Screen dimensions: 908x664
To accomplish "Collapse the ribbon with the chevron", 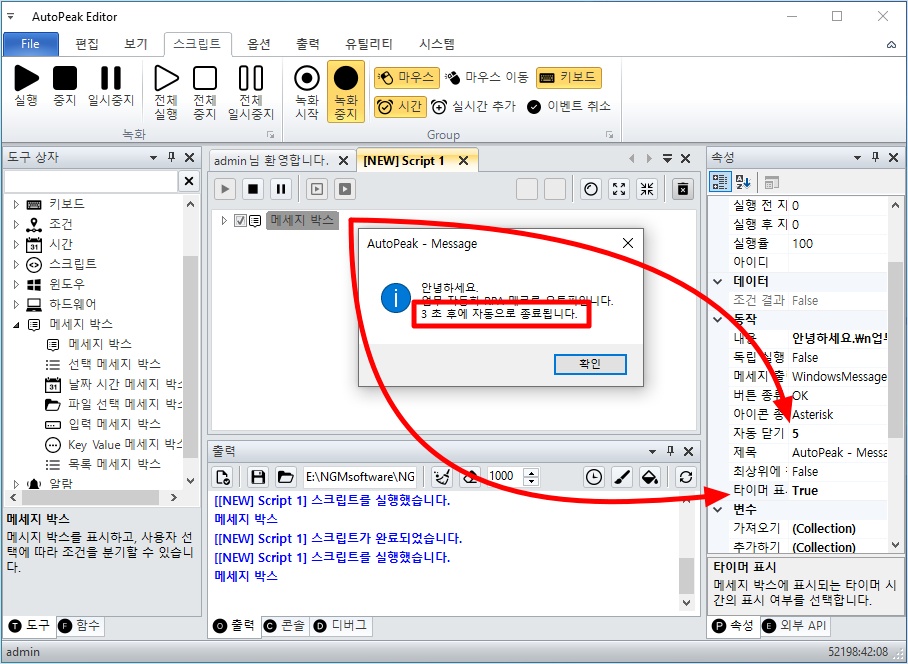I will tap(891, 45).
